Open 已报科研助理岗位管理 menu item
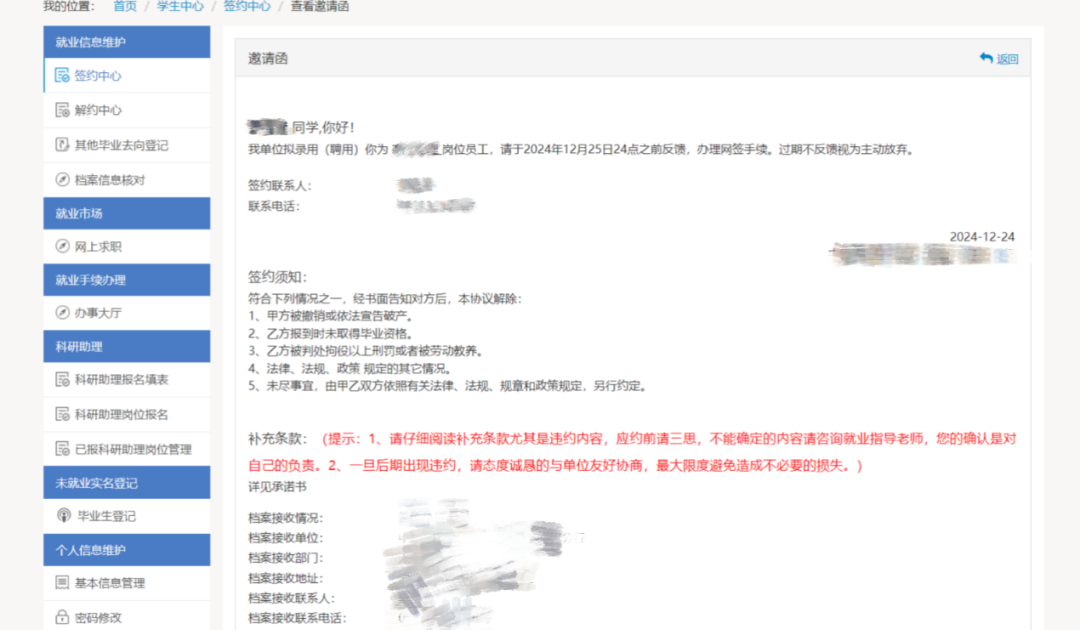Viewport: 1080px width, 630px height. coord(132,449)
